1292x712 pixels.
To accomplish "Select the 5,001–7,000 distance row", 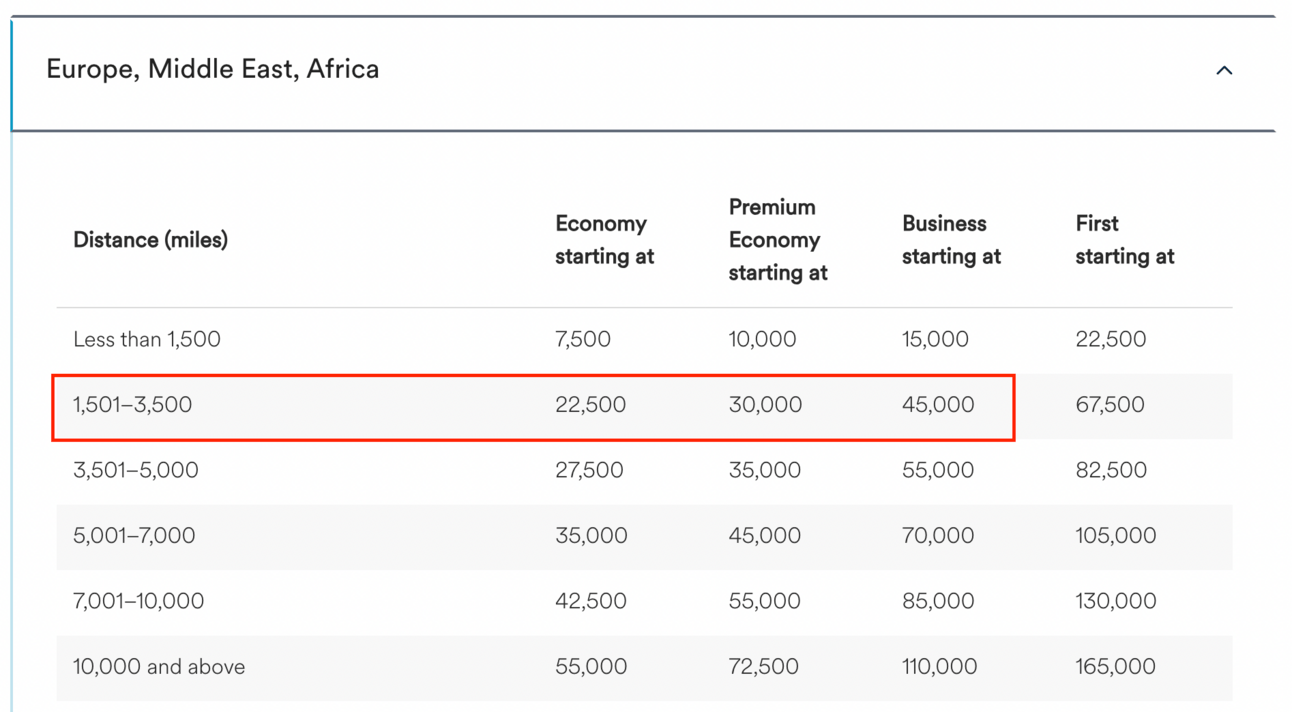I will (644, 536).
